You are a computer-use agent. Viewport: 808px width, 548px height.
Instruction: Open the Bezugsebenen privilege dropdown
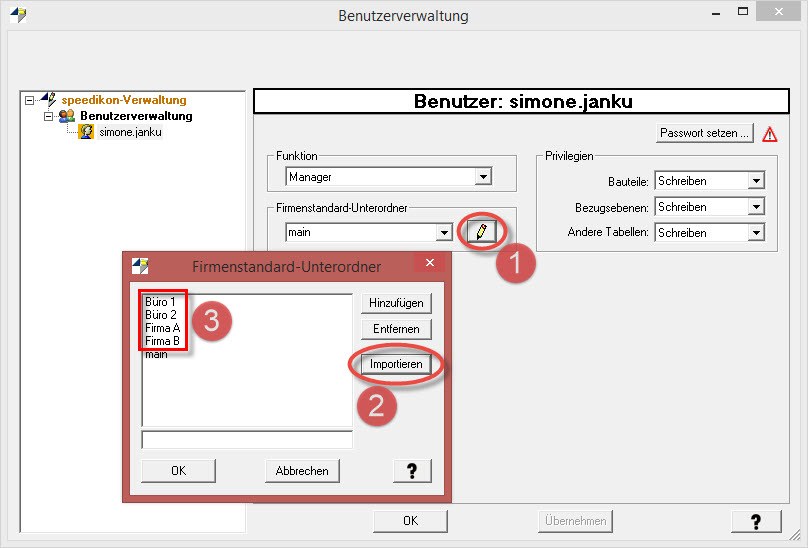pyautogui.click(x=756, y=207)
